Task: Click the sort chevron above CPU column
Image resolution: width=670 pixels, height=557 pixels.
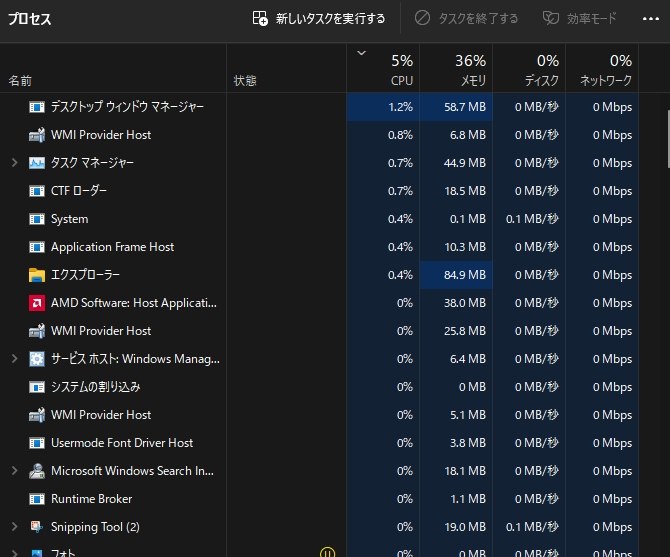Action: pyautogui.click(x=361, y=53)
